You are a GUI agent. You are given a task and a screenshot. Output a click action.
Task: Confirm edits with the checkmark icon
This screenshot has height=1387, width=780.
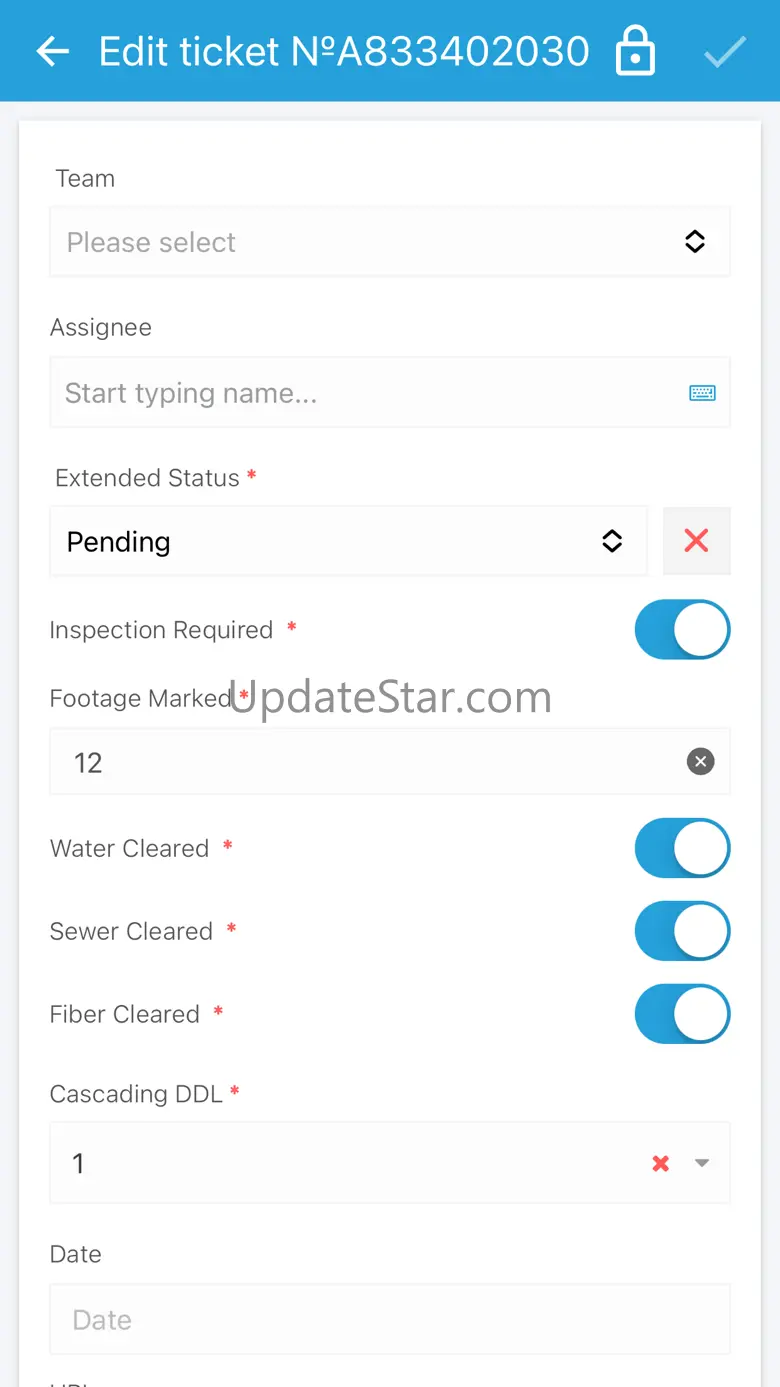coord(724,52)
